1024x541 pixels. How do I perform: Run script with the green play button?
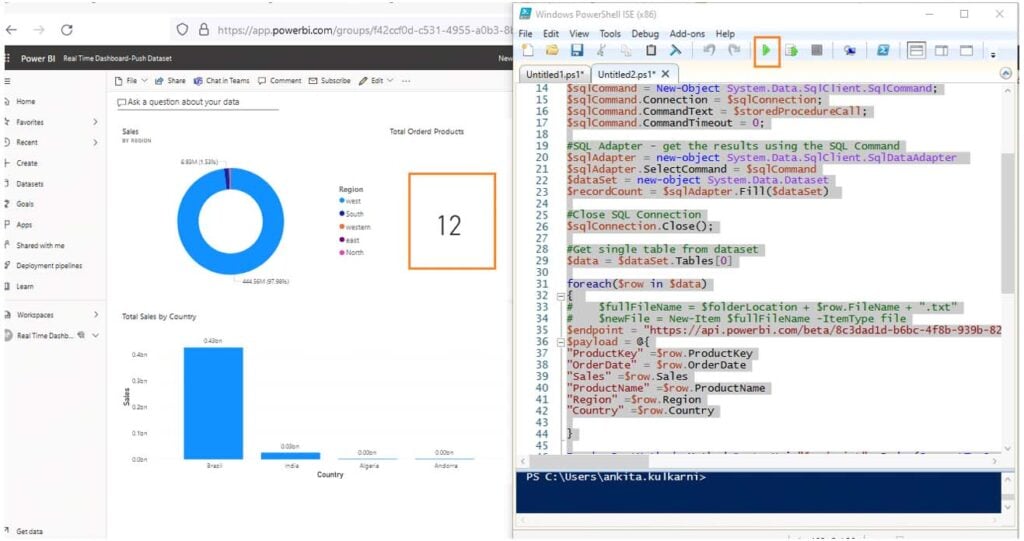point(767,50)
